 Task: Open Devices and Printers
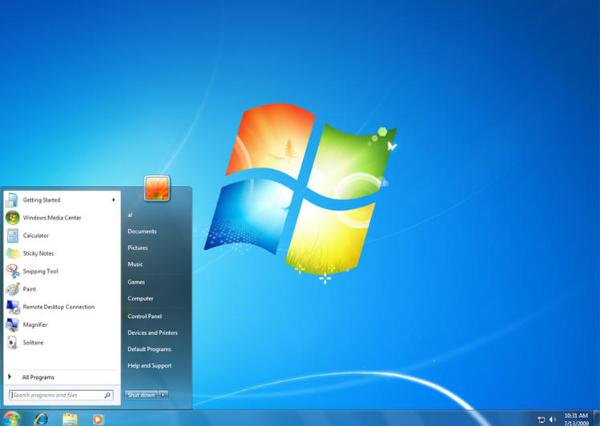[x=153, y=333]
